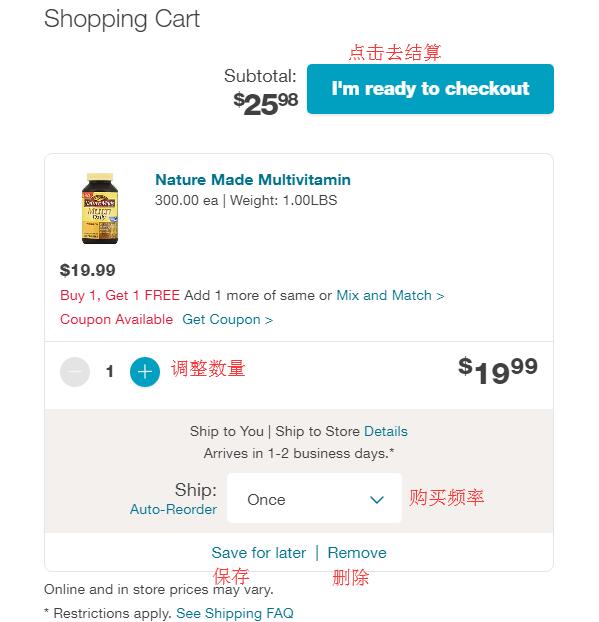599x622 pixels.
Task: Remove the multivitamin from the cart
Action: coord(357,553)
